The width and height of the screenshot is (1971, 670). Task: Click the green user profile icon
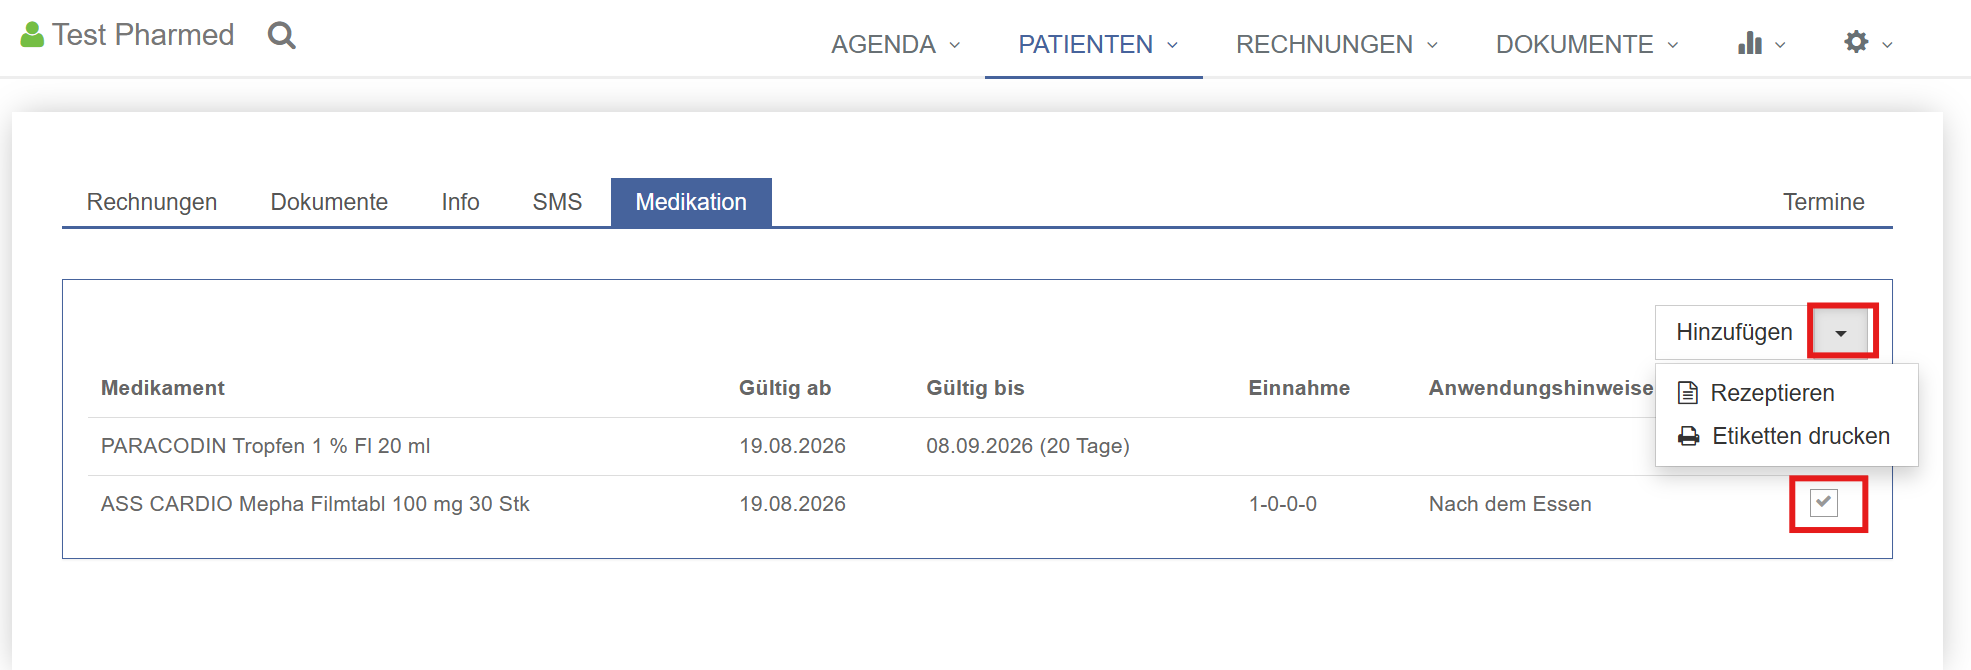(x=32, y=35)
